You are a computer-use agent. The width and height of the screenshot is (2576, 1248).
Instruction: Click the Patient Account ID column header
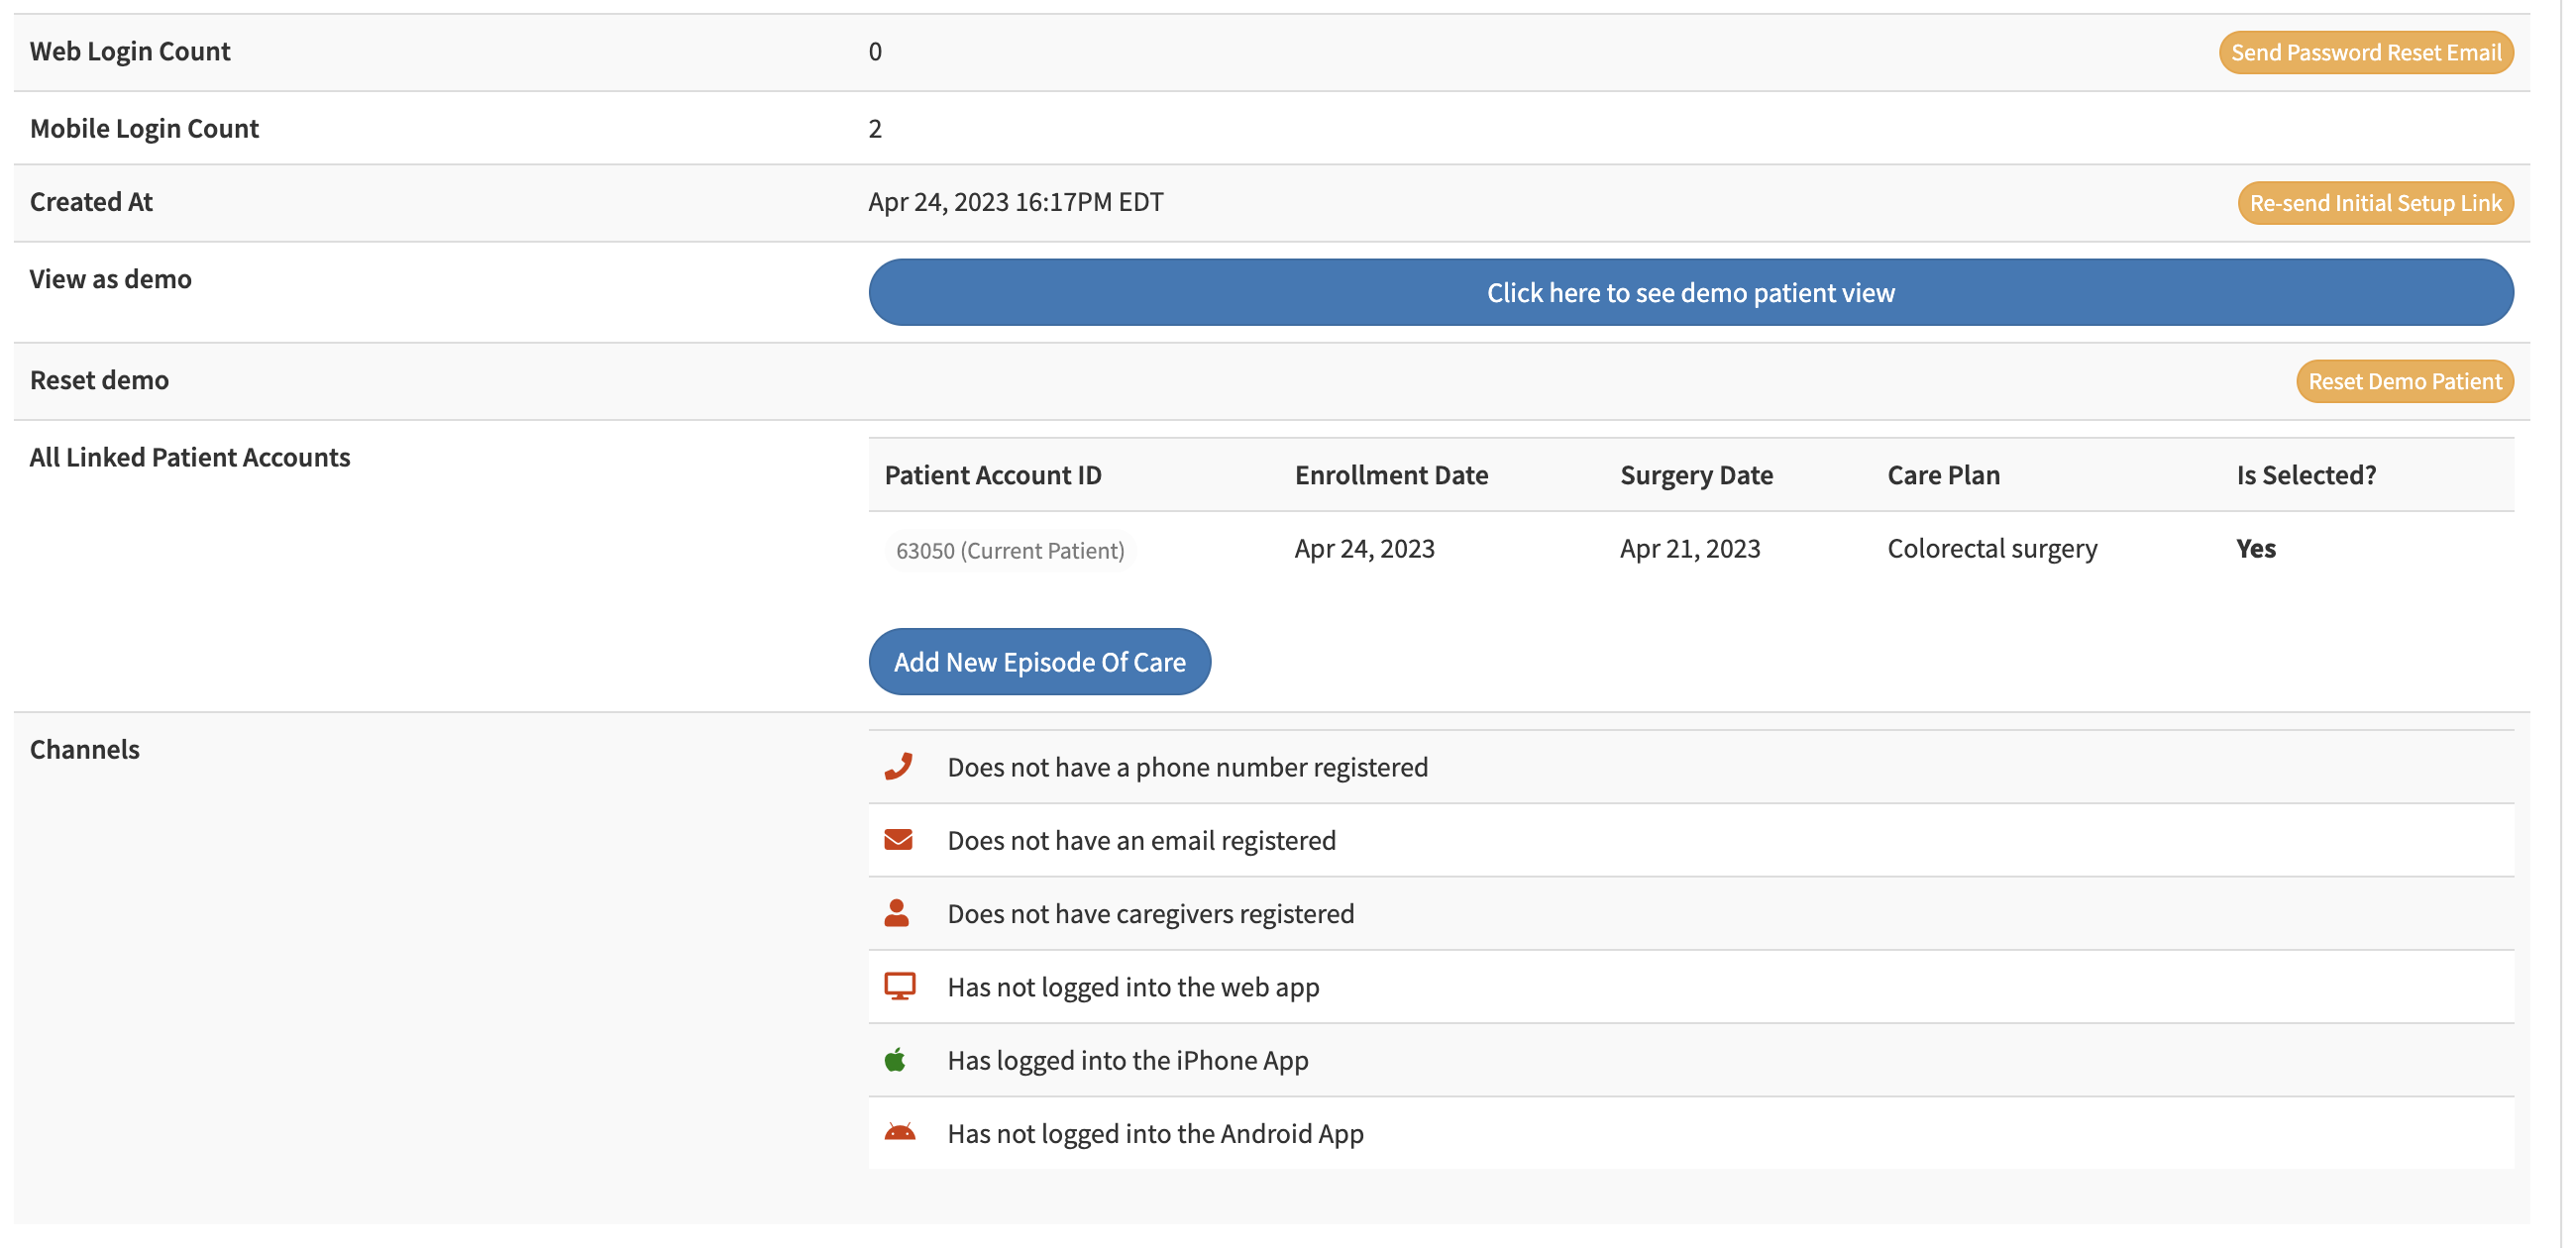(992, 475)
